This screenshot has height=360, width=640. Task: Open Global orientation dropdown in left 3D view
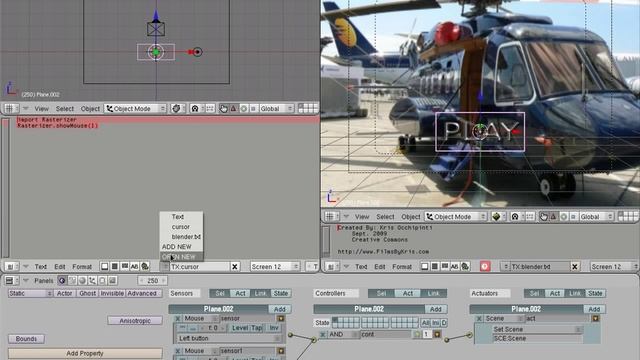tap(276, 109)
